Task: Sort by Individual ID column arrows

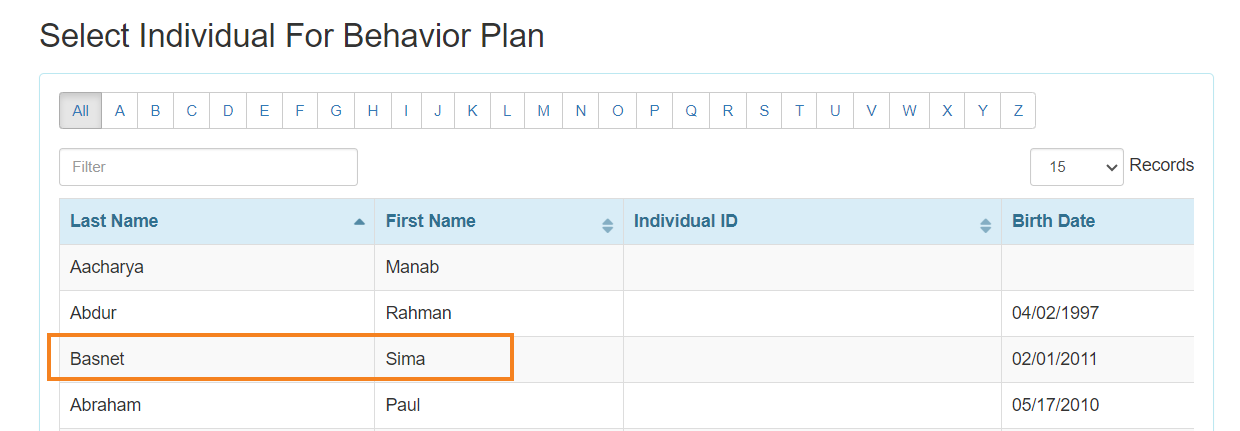Action: pyautogui.click(x=985, y=225)
